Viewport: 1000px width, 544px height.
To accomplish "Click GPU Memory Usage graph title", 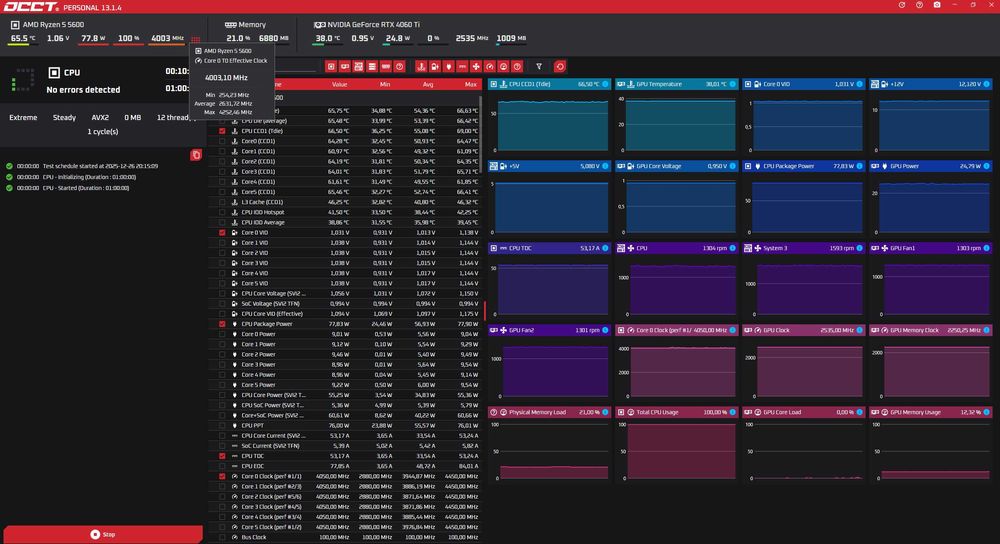I will [915, 412].
